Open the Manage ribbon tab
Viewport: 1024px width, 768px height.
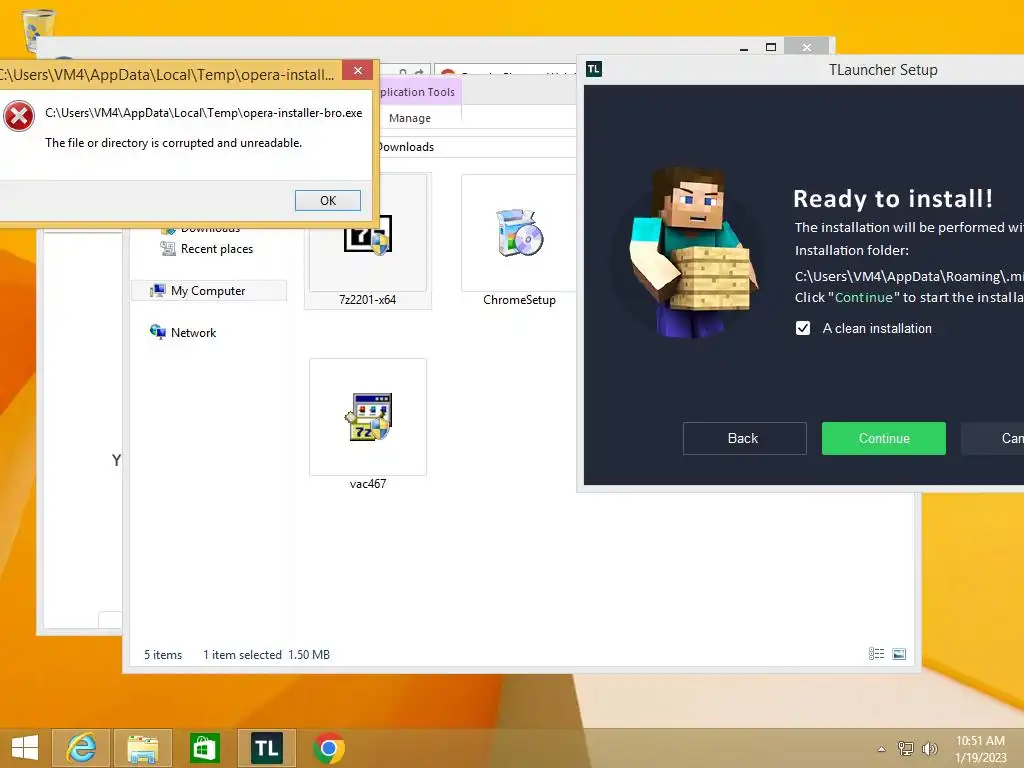(x=410, y=118)
